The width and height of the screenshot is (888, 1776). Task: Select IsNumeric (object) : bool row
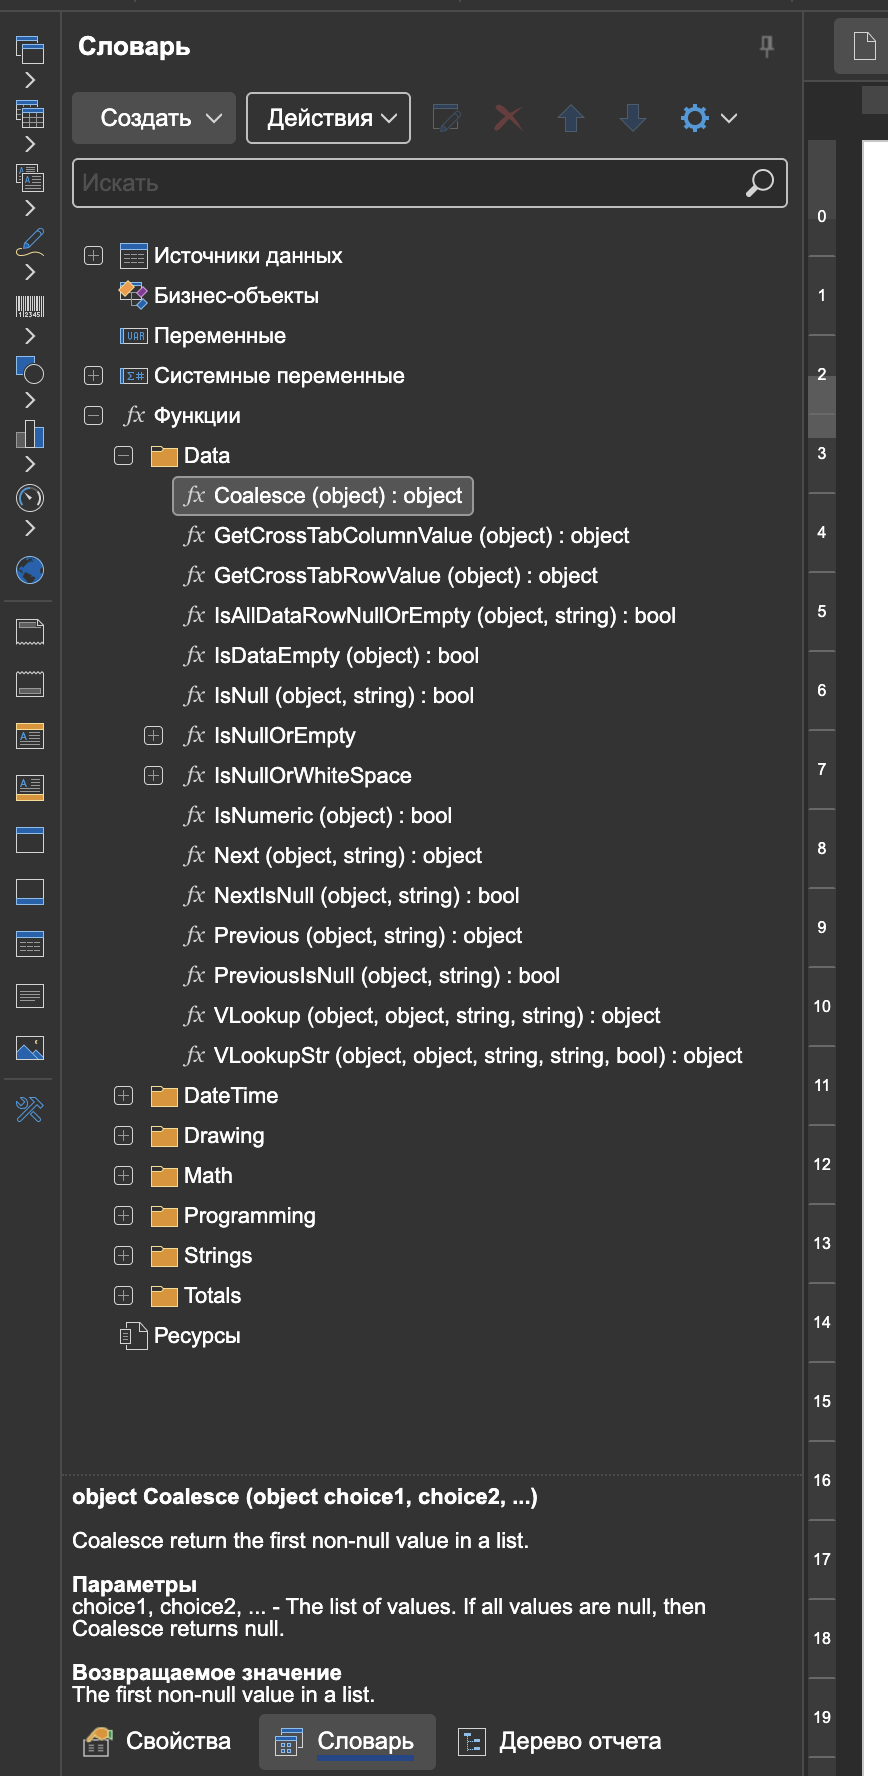(317, 816)
